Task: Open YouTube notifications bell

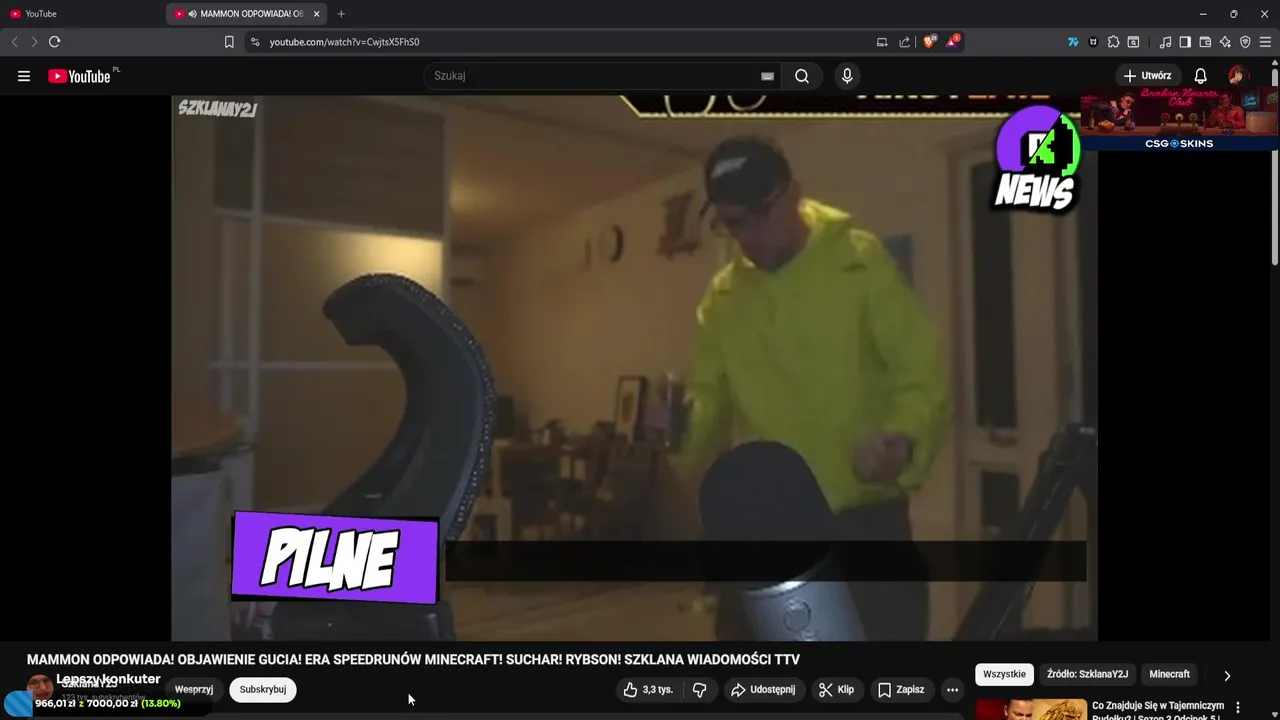Action: [1201, 76]
